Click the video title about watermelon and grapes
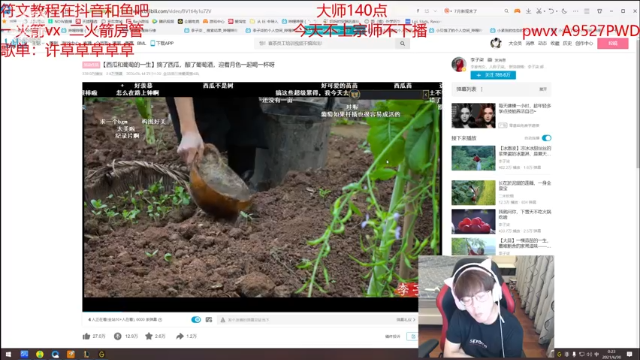640x360 pixels. pyautogui.click(x=188, y=64)
